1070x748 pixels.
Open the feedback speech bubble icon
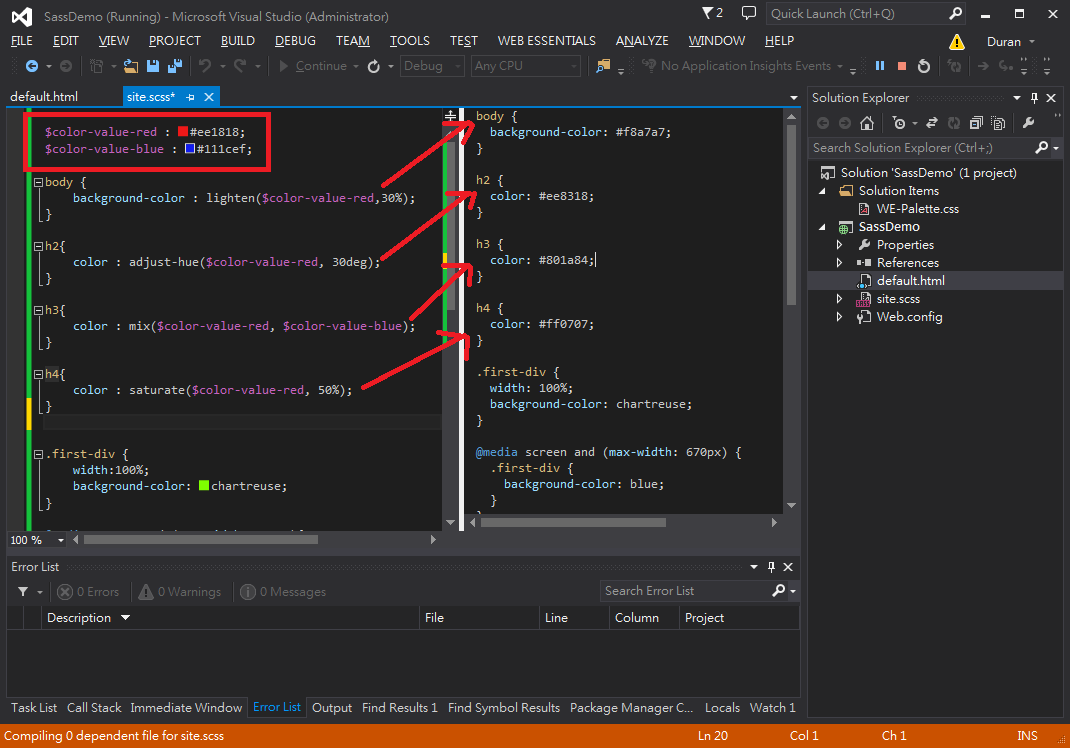coord(749,13)
